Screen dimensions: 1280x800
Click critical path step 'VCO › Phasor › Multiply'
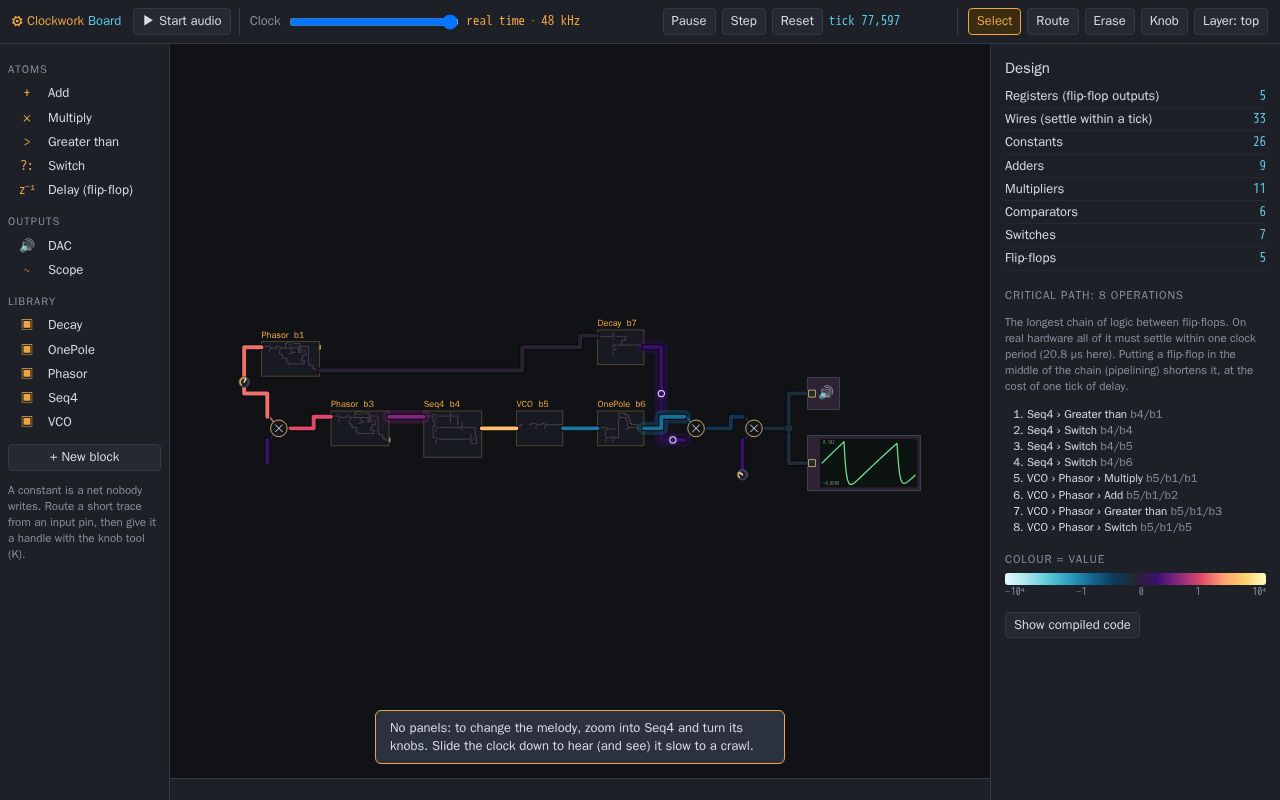(x=1112, y=478)
